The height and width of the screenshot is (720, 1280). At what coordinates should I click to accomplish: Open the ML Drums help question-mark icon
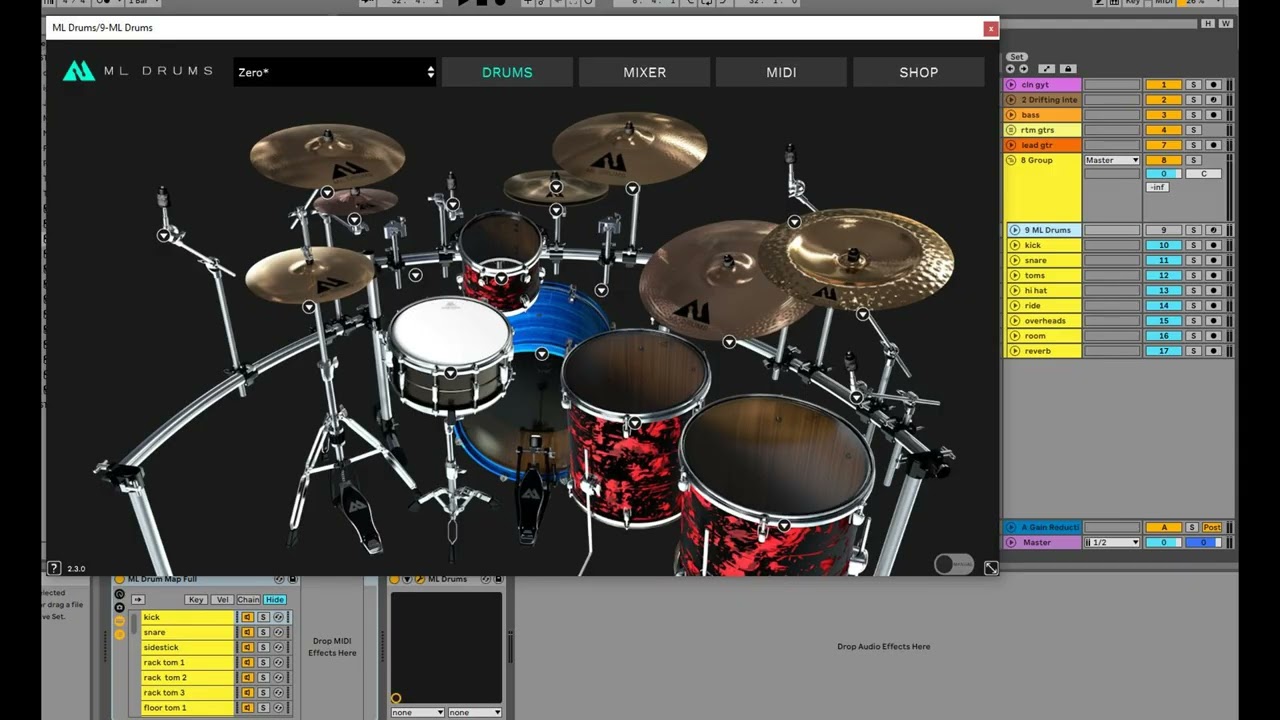[x=55, y=568]
